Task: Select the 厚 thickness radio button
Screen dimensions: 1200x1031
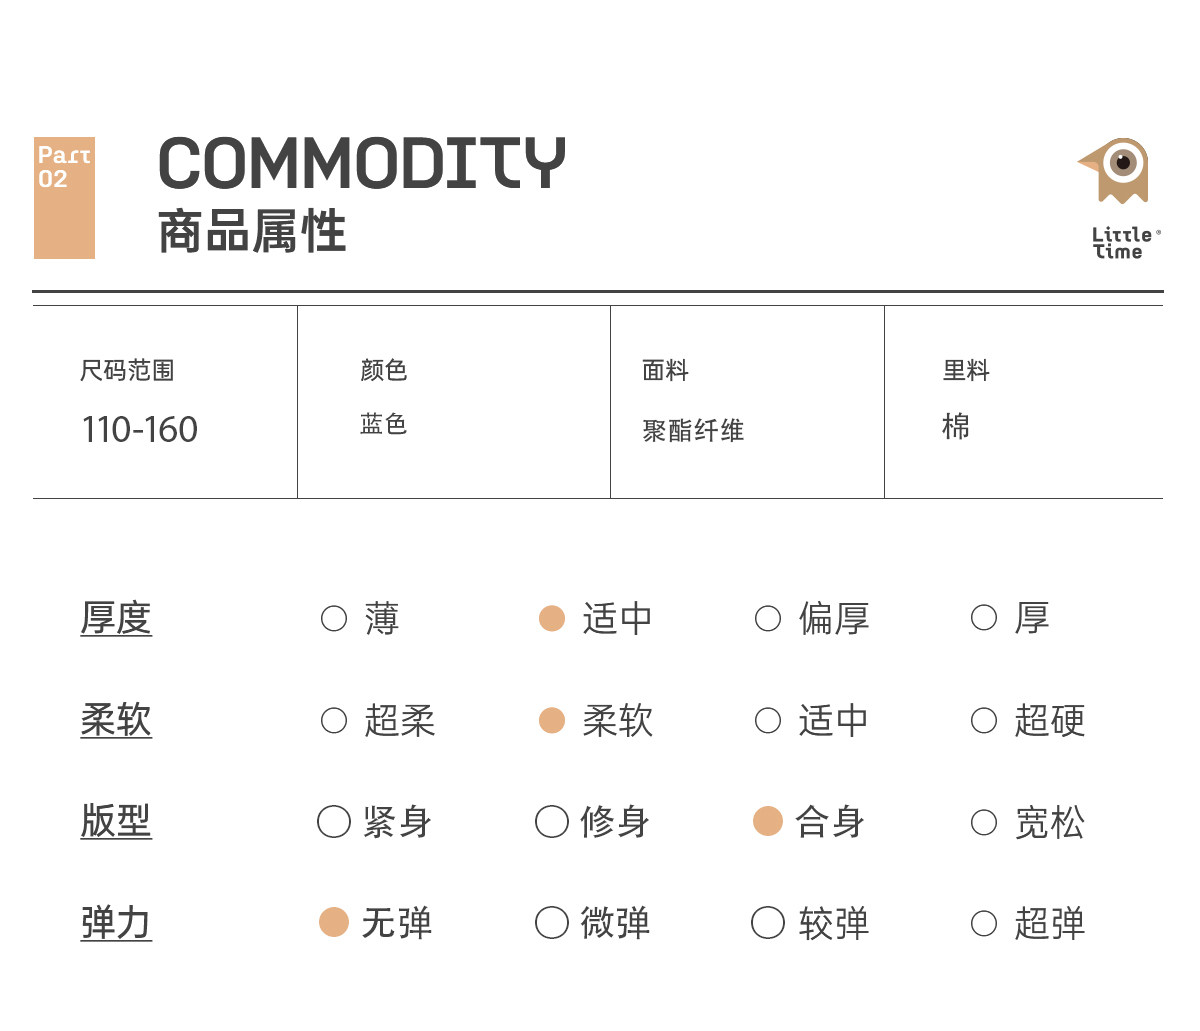Action: (984, 619)
